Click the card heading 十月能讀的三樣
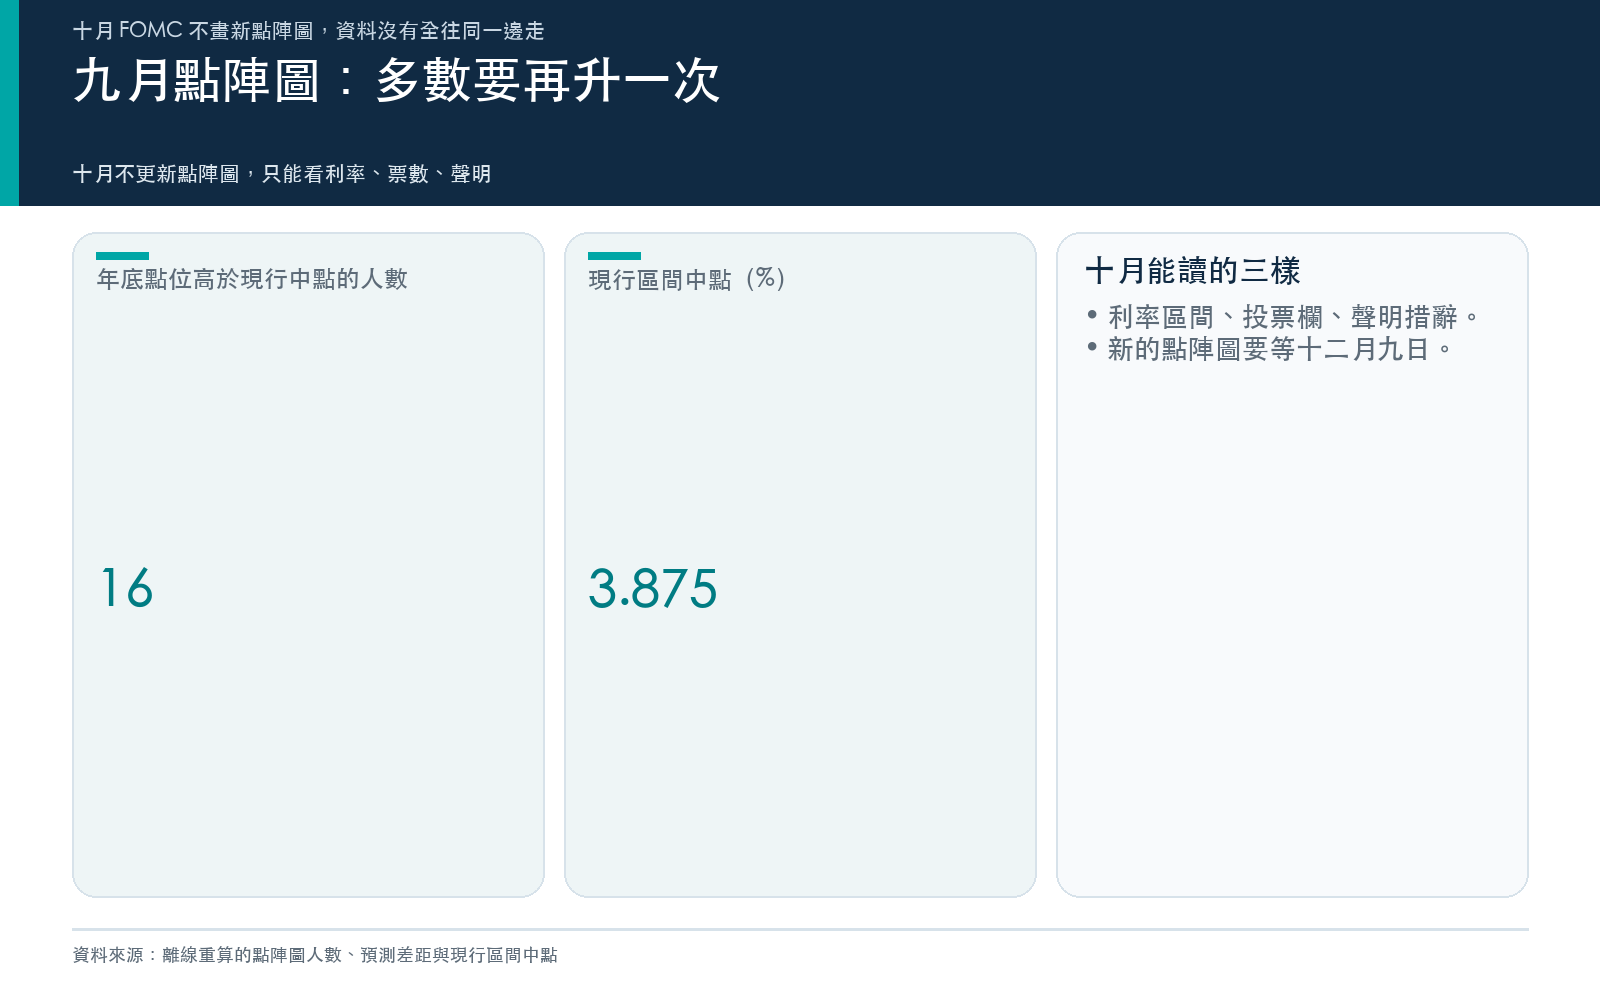1600x1000 pixels. coord(1192,271)
